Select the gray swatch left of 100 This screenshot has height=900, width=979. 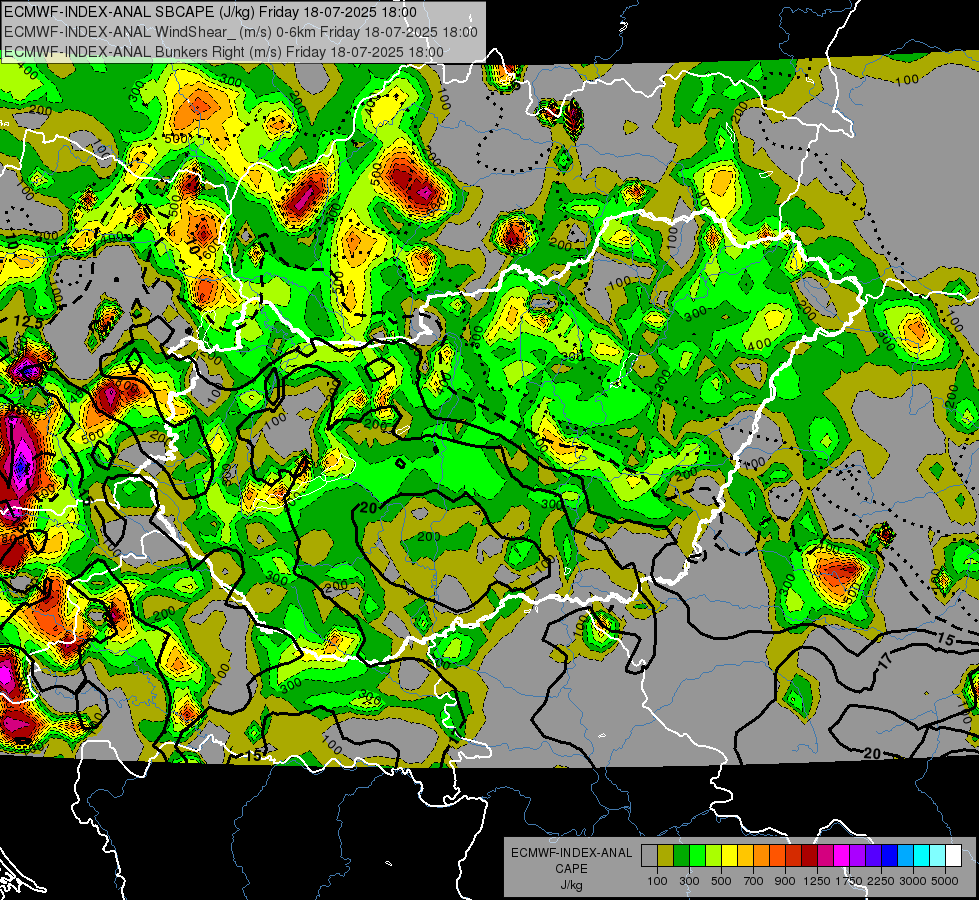click(649, 856)
